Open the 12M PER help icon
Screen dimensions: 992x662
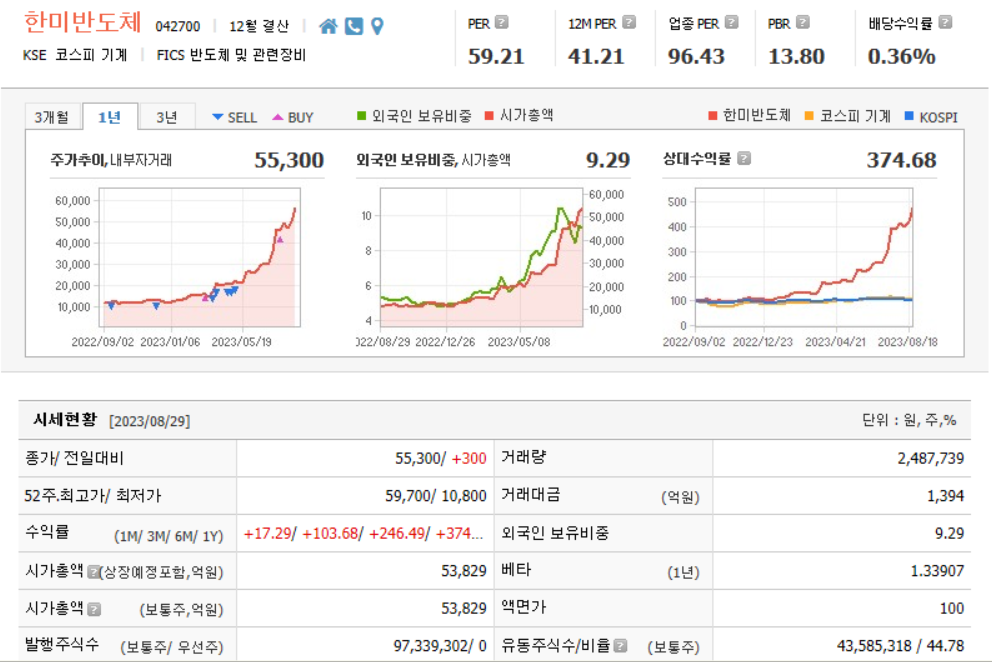click(x=627, y=22)
